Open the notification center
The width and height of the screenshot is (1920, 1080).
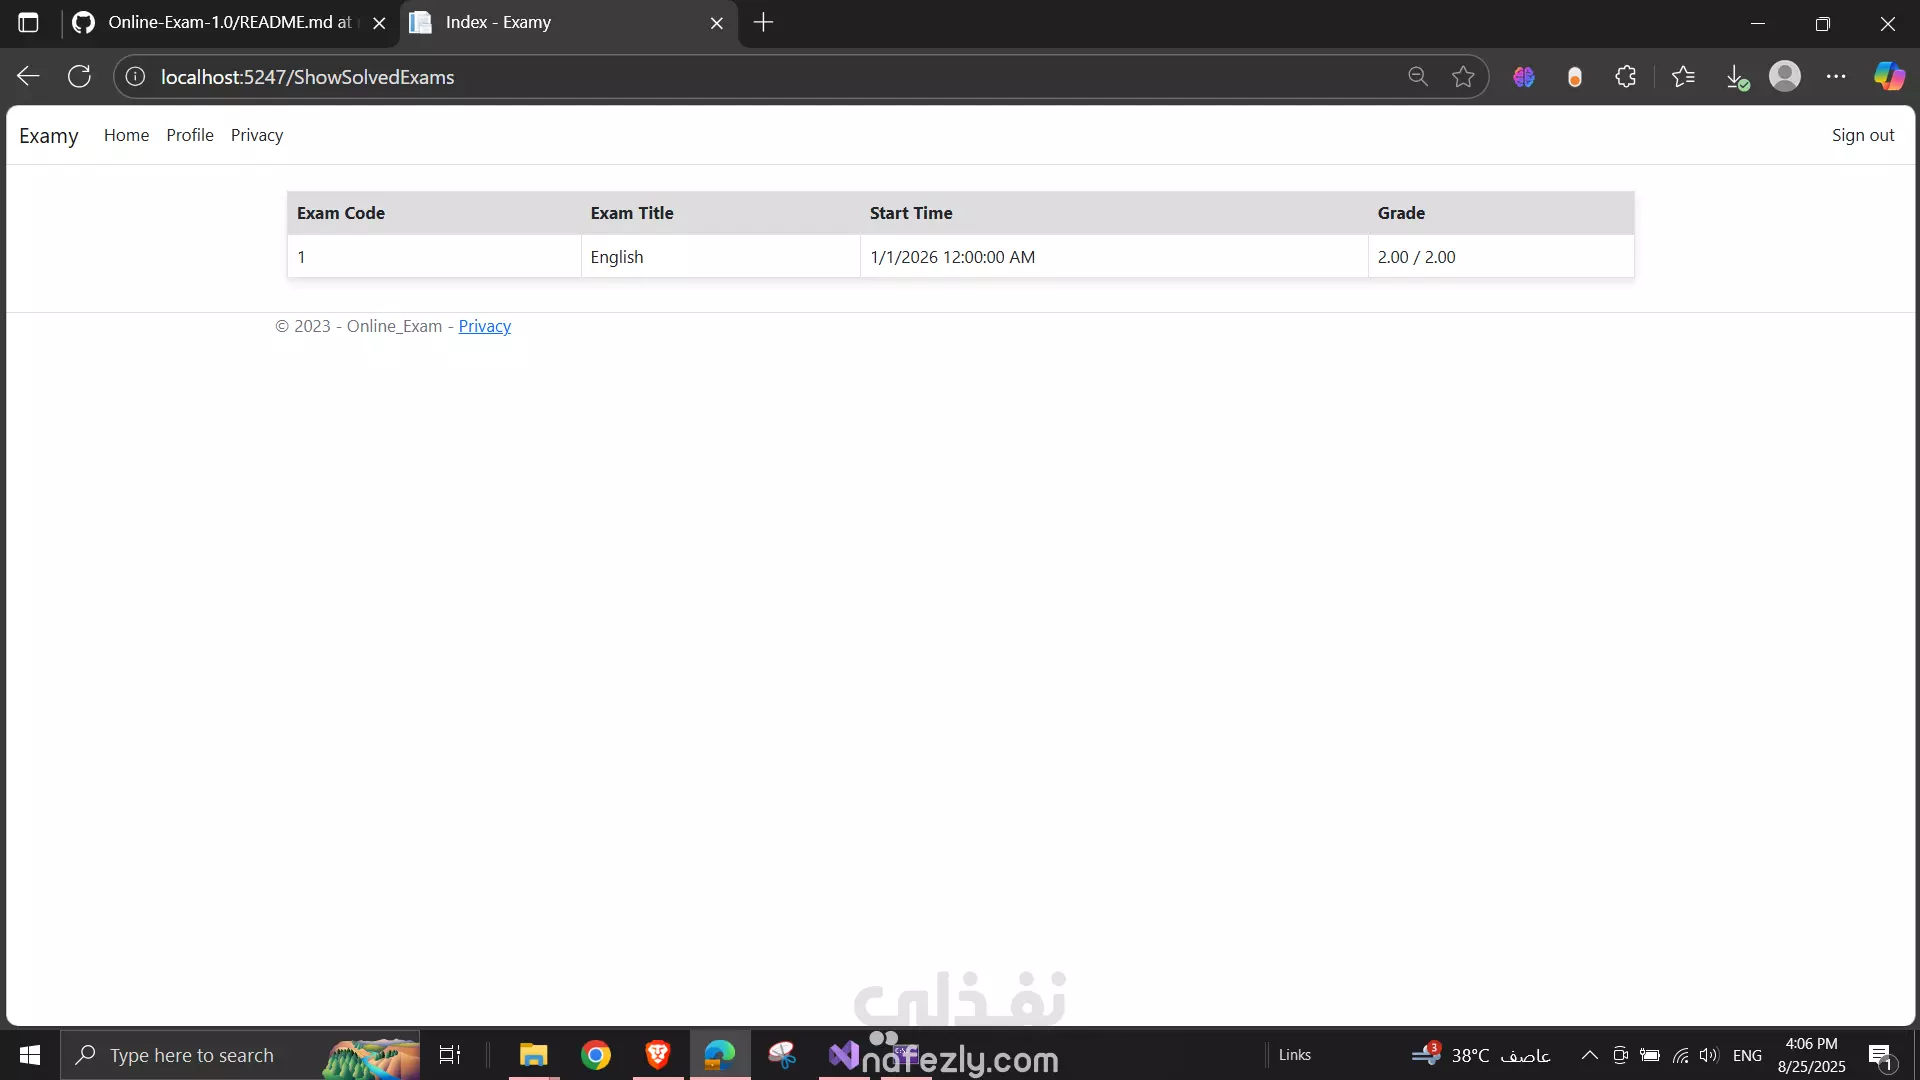[1881, 1055]
